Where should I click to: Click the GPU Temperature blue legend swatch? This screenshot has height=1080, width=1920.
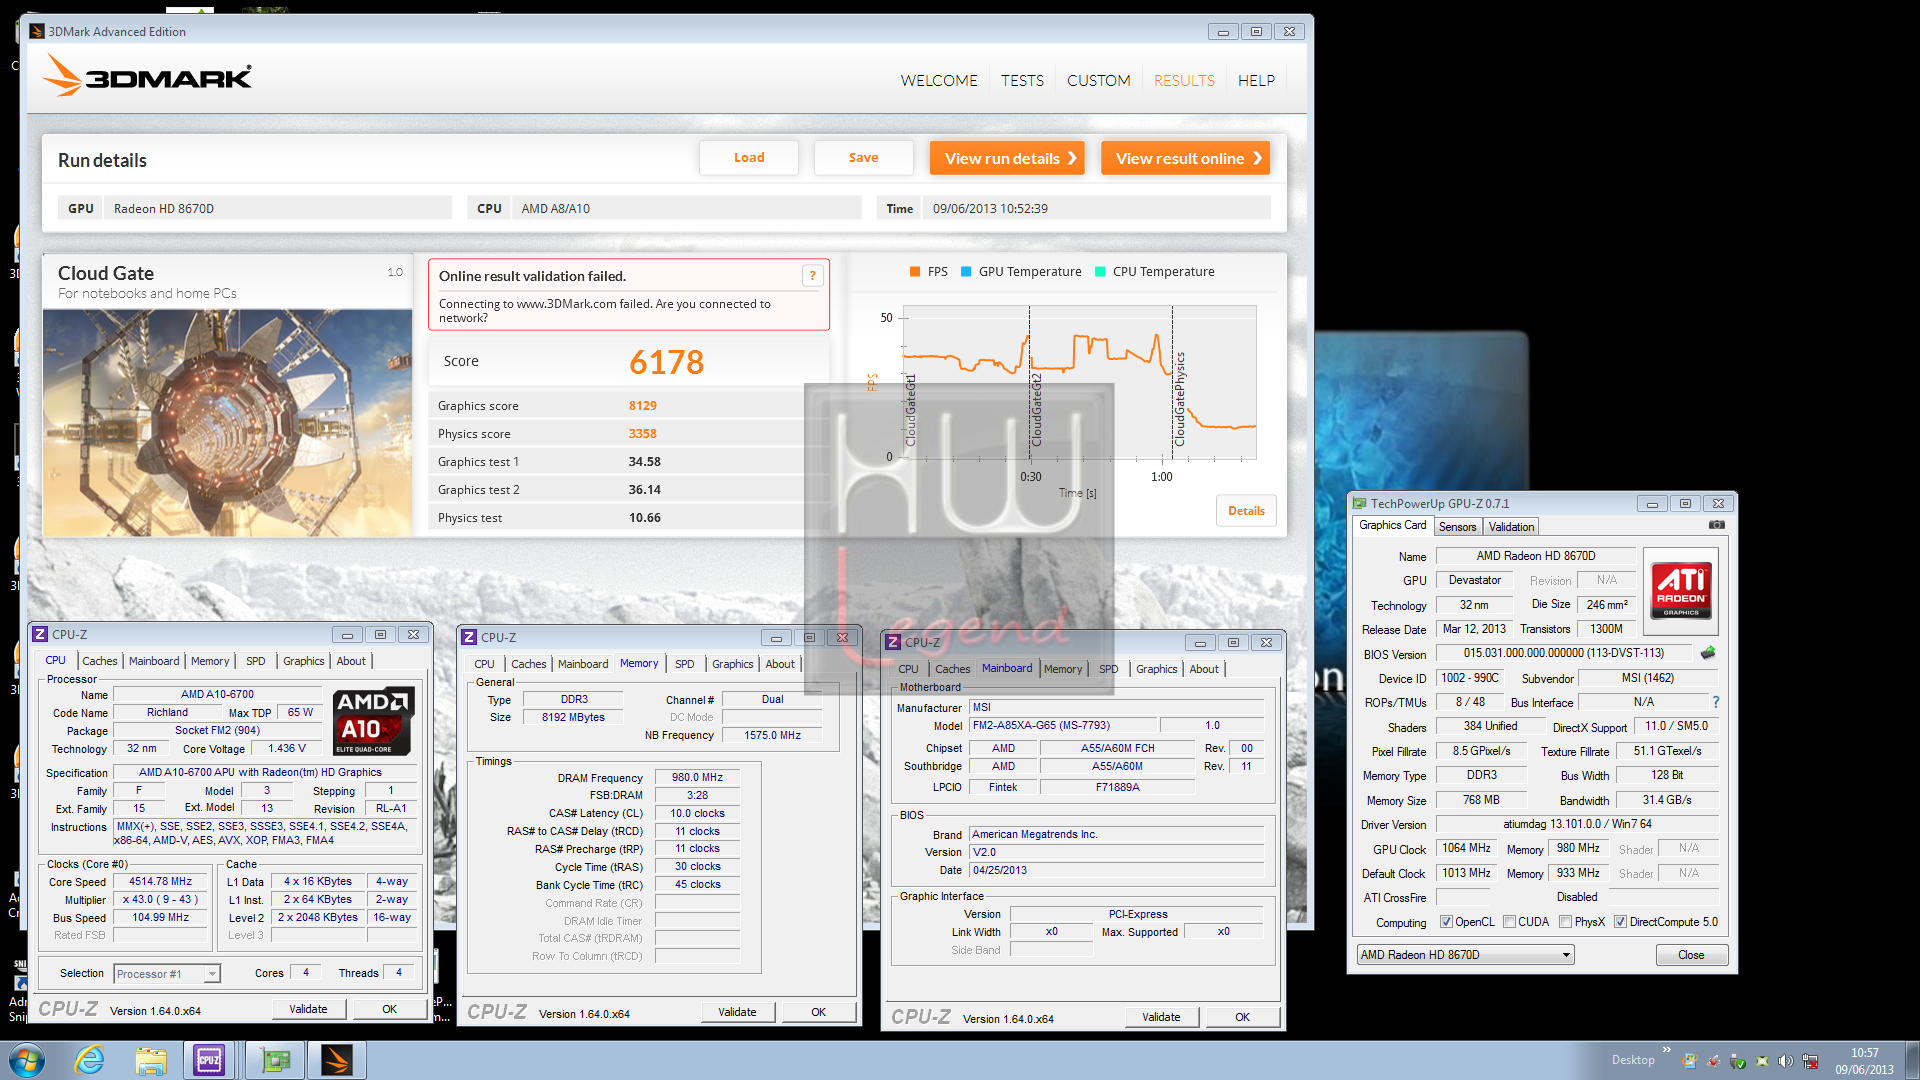click(966, 272)
